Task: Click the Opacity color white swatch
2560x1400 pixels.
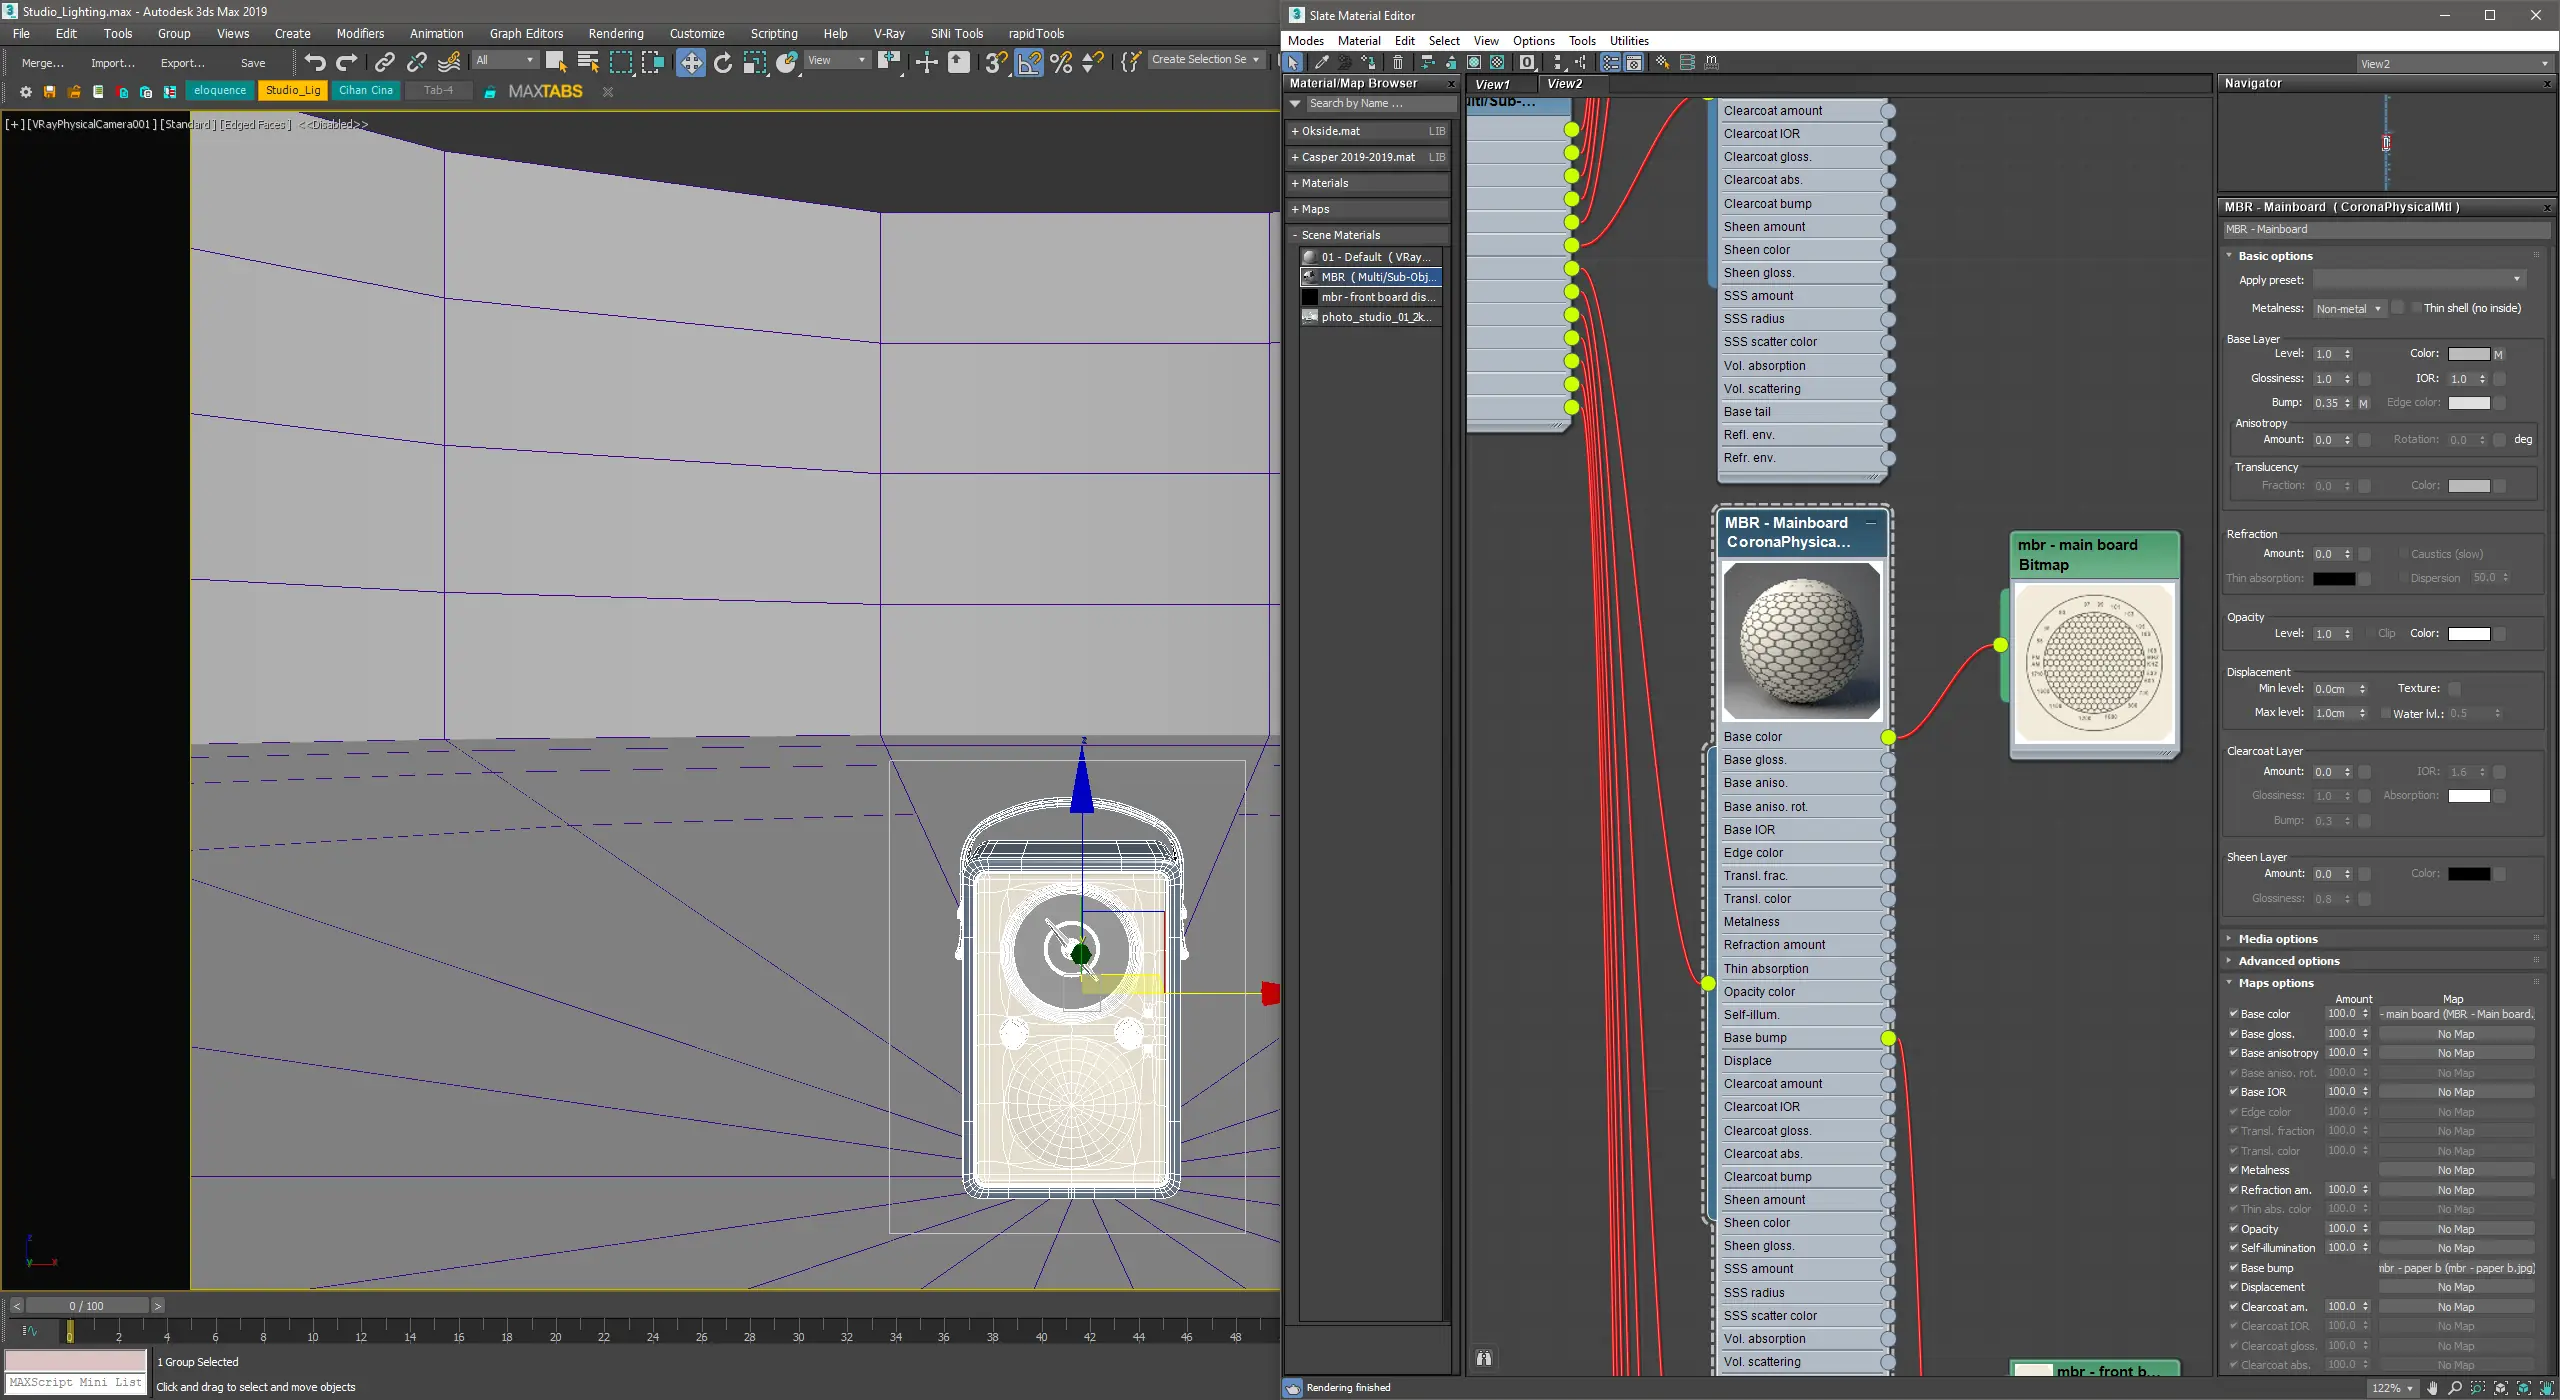Action: pyautogui.click(x=2468, y=633)
